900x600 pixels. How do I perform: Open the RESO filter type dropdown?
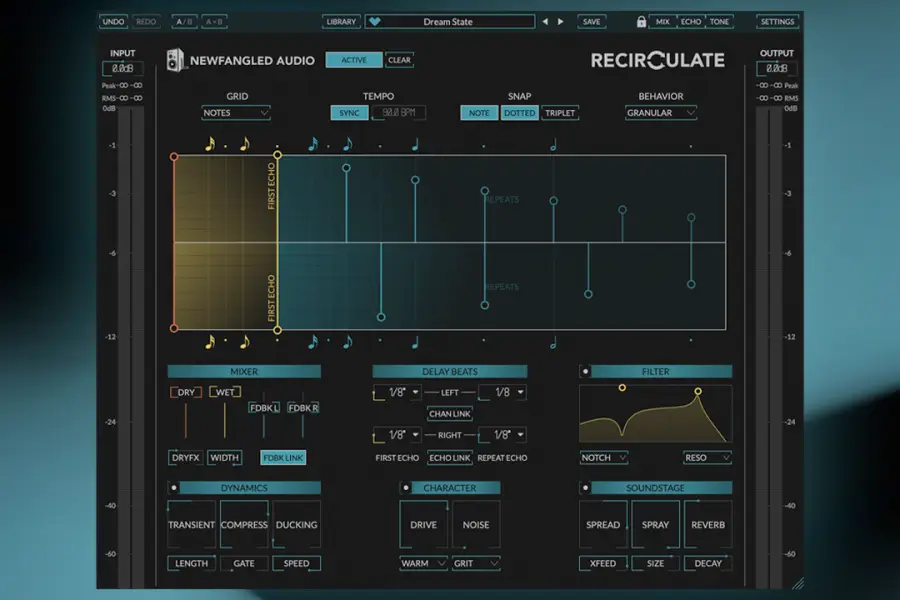coord(707,458)
